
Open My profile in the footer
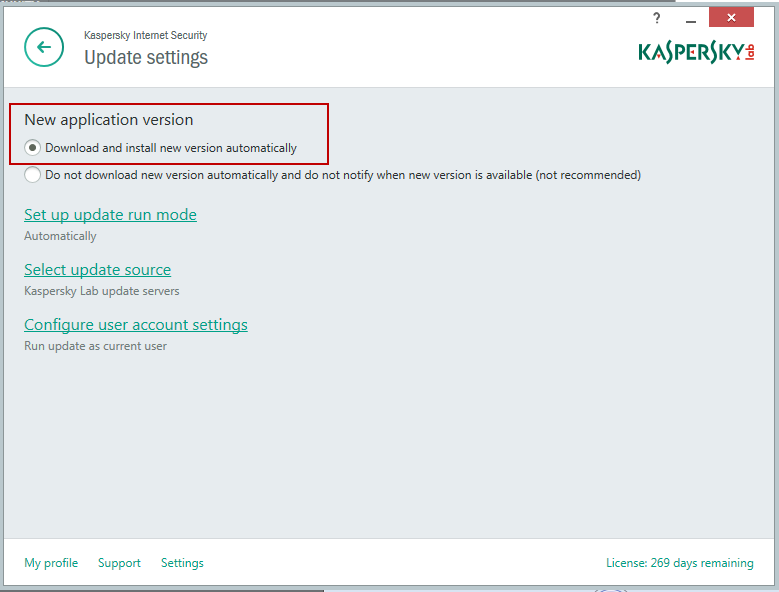(51, 563)
